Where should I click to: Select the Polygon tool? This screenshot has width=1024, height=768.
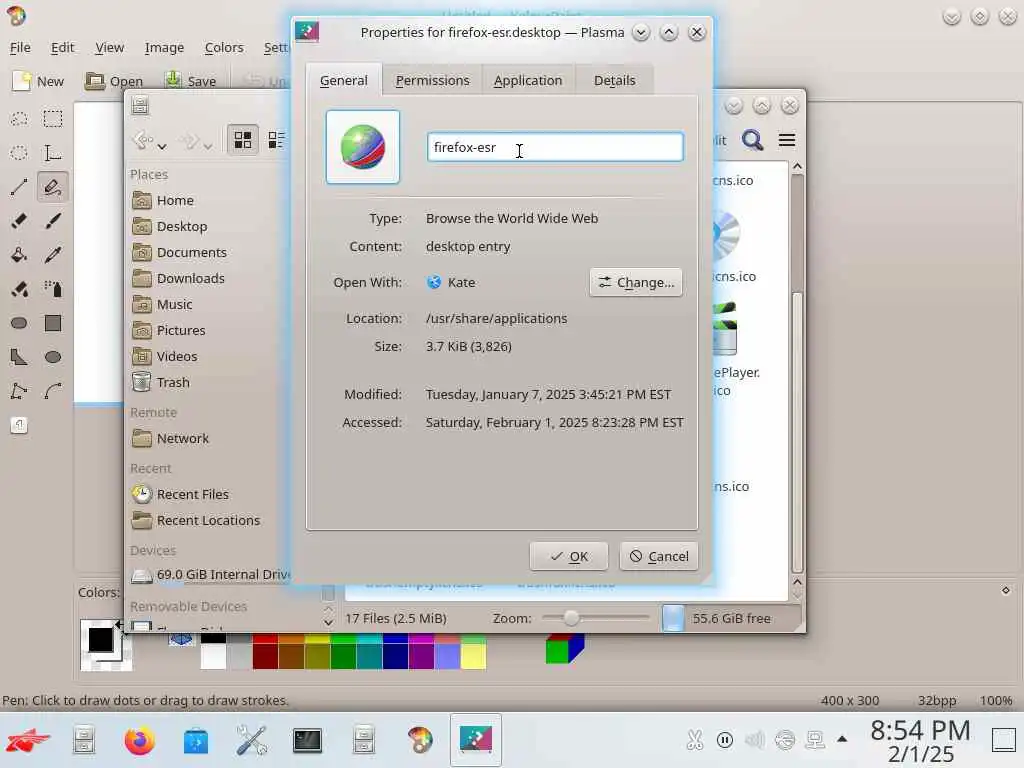[x=19, y=357]
